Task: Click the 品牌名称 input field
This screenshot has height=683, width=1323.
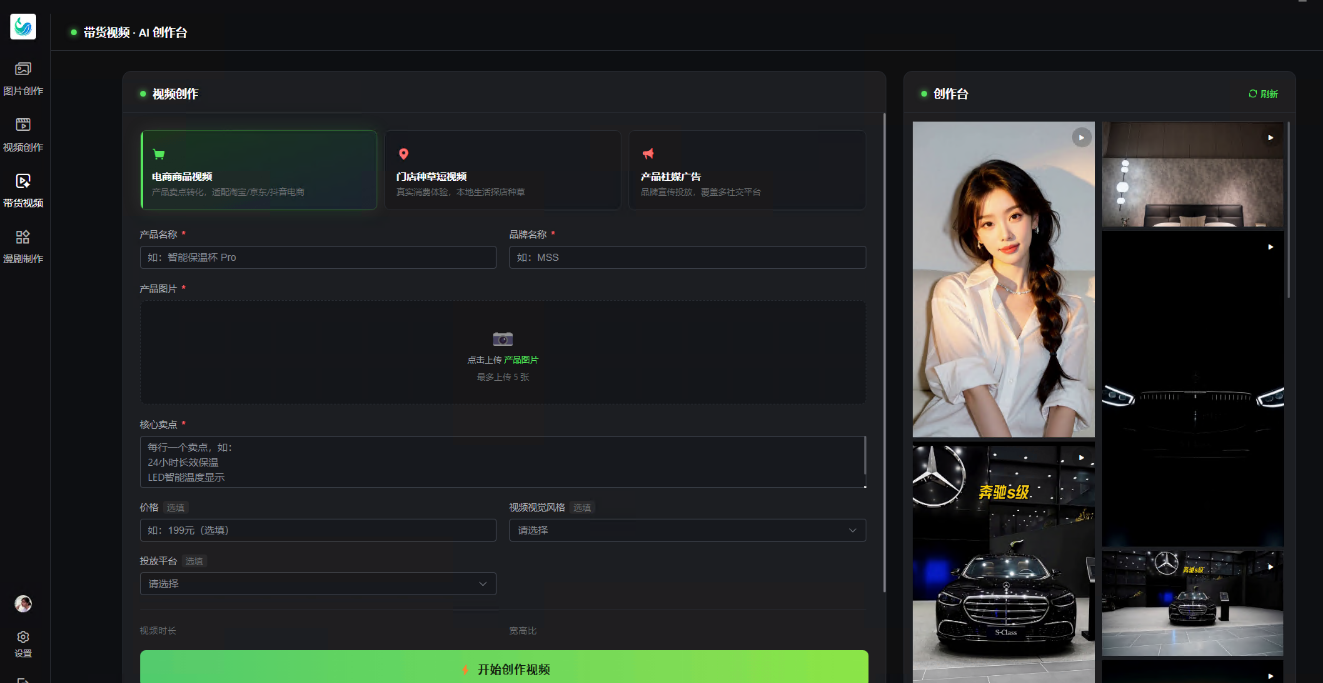Action: 687,257
